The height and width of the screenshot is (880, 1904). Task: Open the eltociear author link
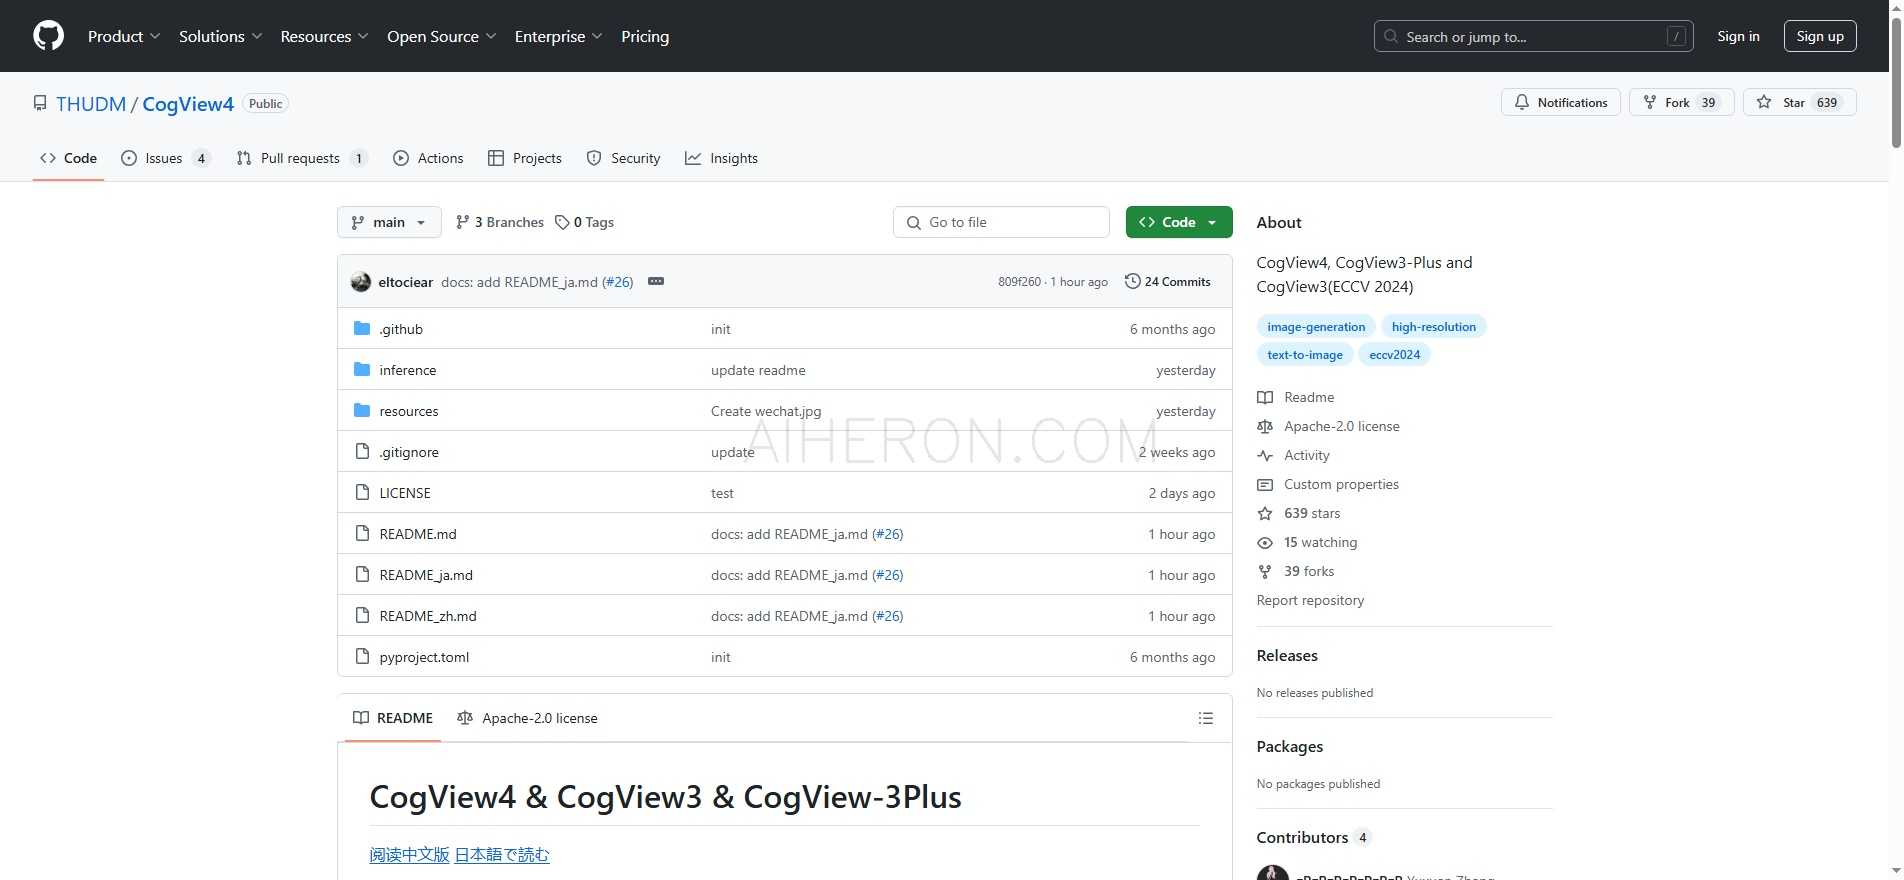[x=405, y=282]
